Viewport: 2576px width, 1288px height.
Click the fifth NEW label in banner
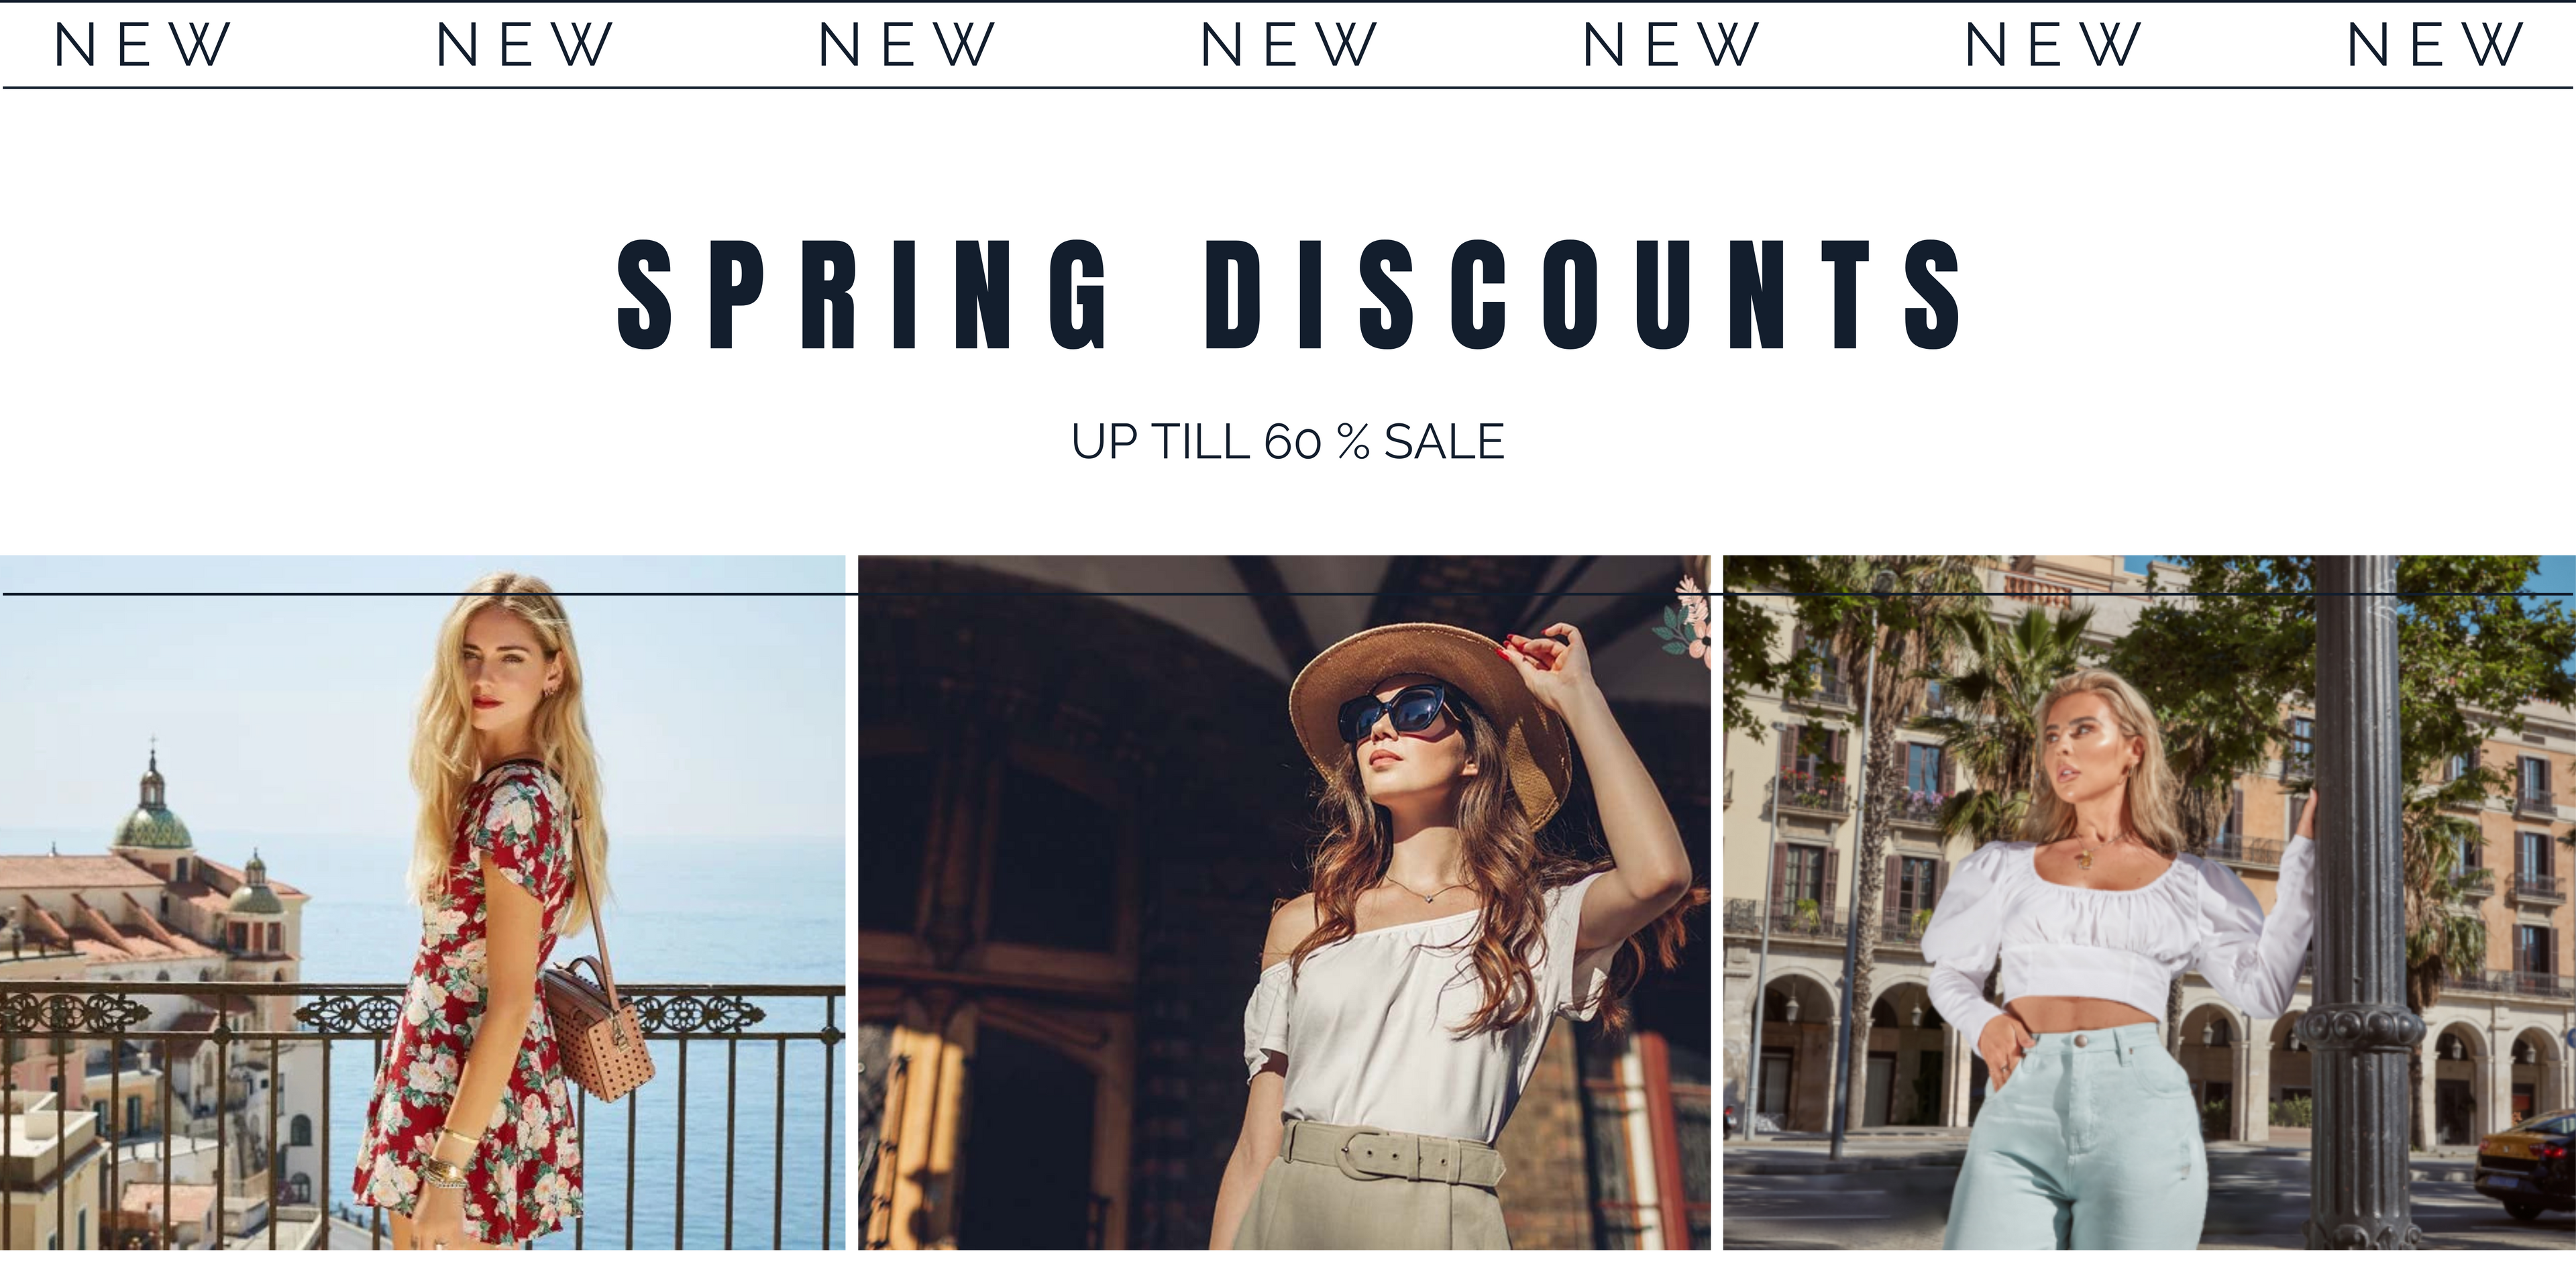click(1670, 45)
